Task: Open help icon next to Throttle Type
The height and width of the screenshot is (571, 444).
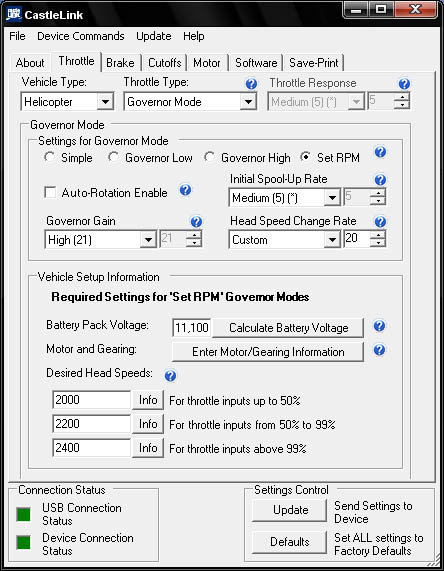Action: [x=251, y=84]
